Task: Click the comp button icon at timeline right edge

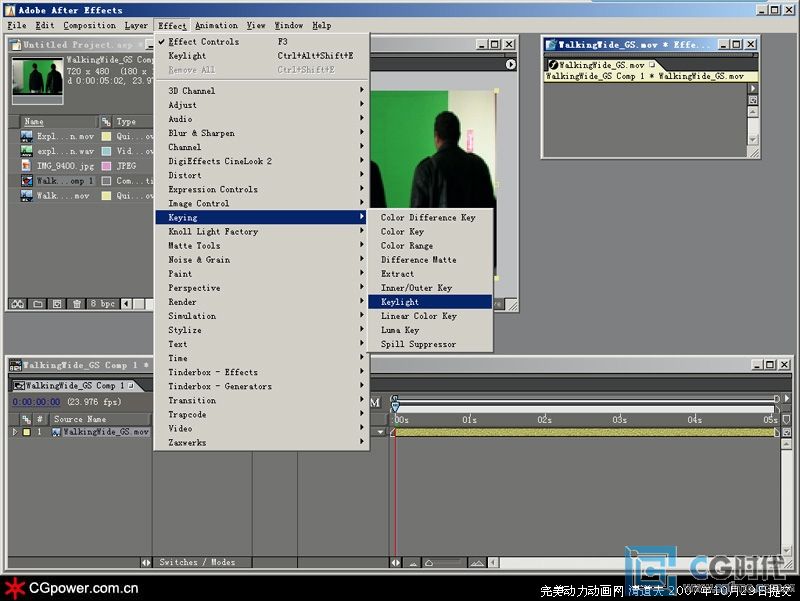Action: 786,432
